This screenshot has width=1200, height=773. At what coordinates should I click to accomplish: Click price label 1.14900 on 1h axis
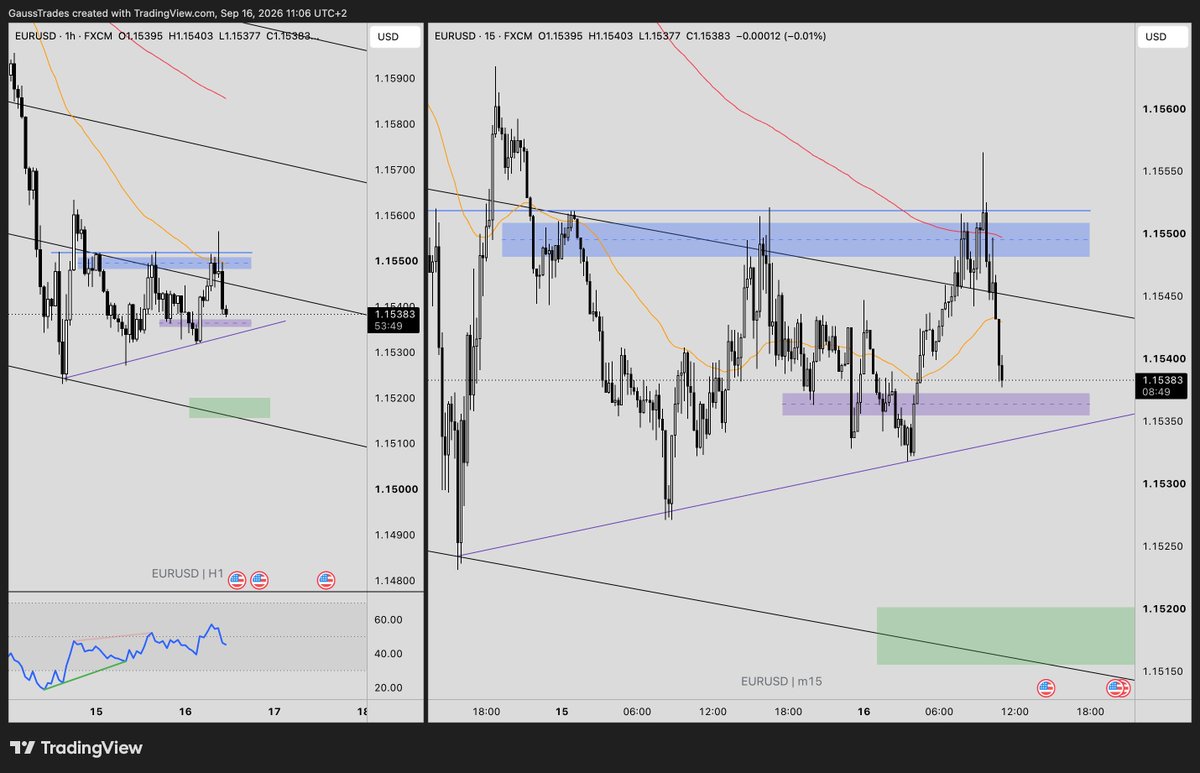click(x=396, y=535)
